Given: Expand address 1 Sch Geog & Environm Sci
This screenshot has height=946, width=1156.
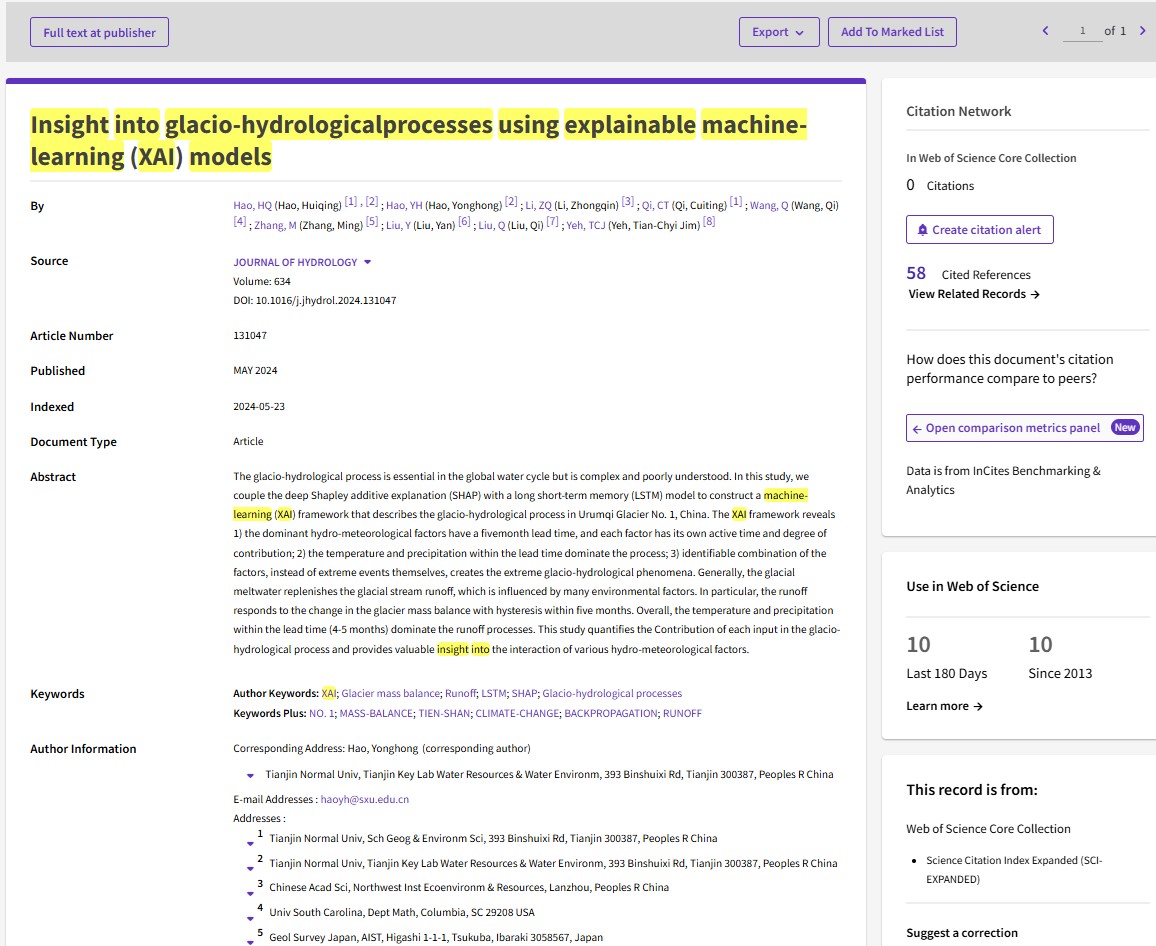Looking at the screenshot, I should tap(250, 843).
